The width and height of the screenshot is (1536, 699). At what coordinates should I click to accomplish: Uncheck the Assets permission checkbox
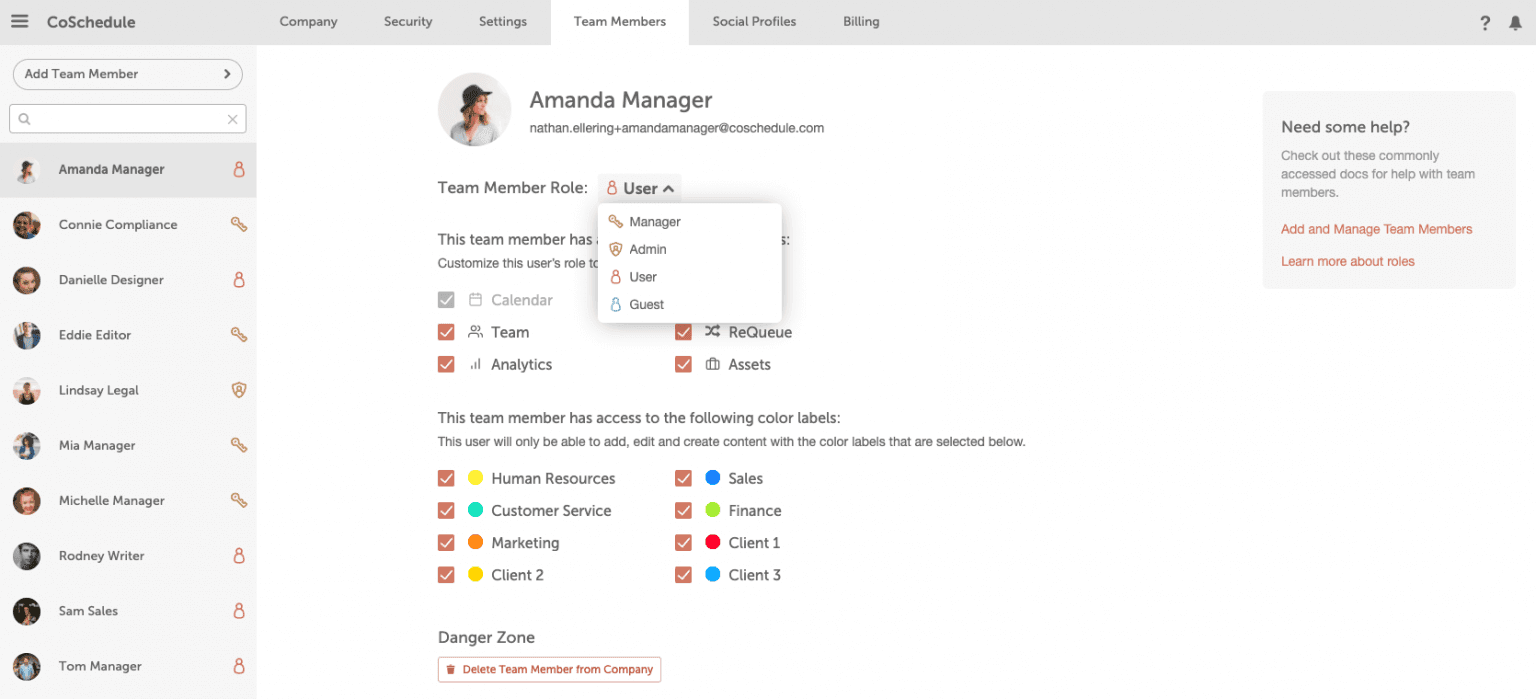coord(683,364)
